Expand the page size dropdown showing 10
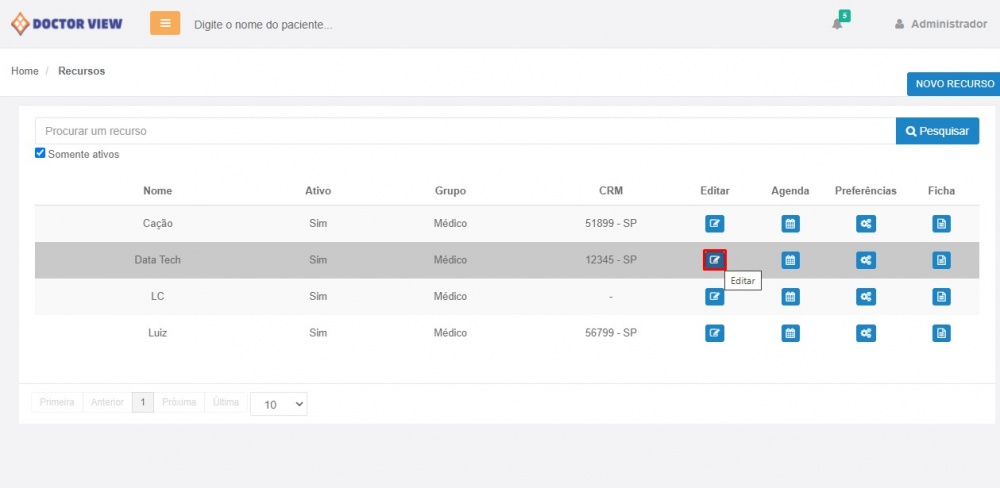This screenshot has width=1000, height=488. coord(279,404)
